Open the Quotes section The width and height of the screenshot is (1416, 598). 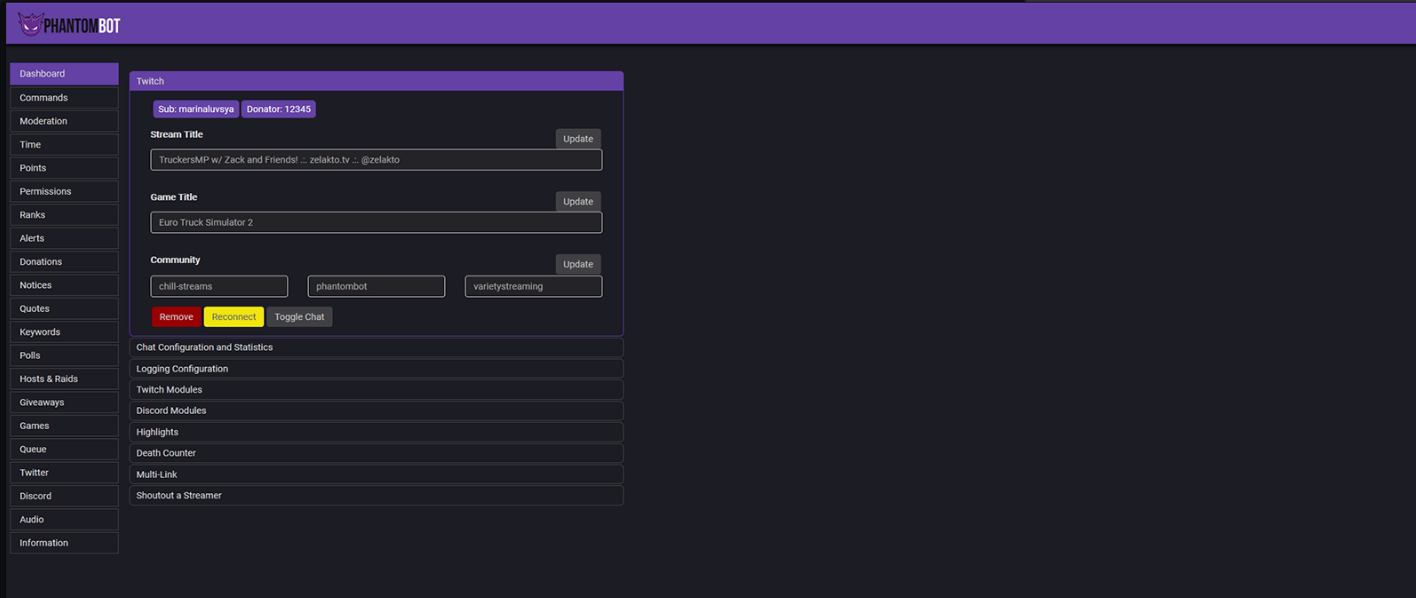pos(64,309)
